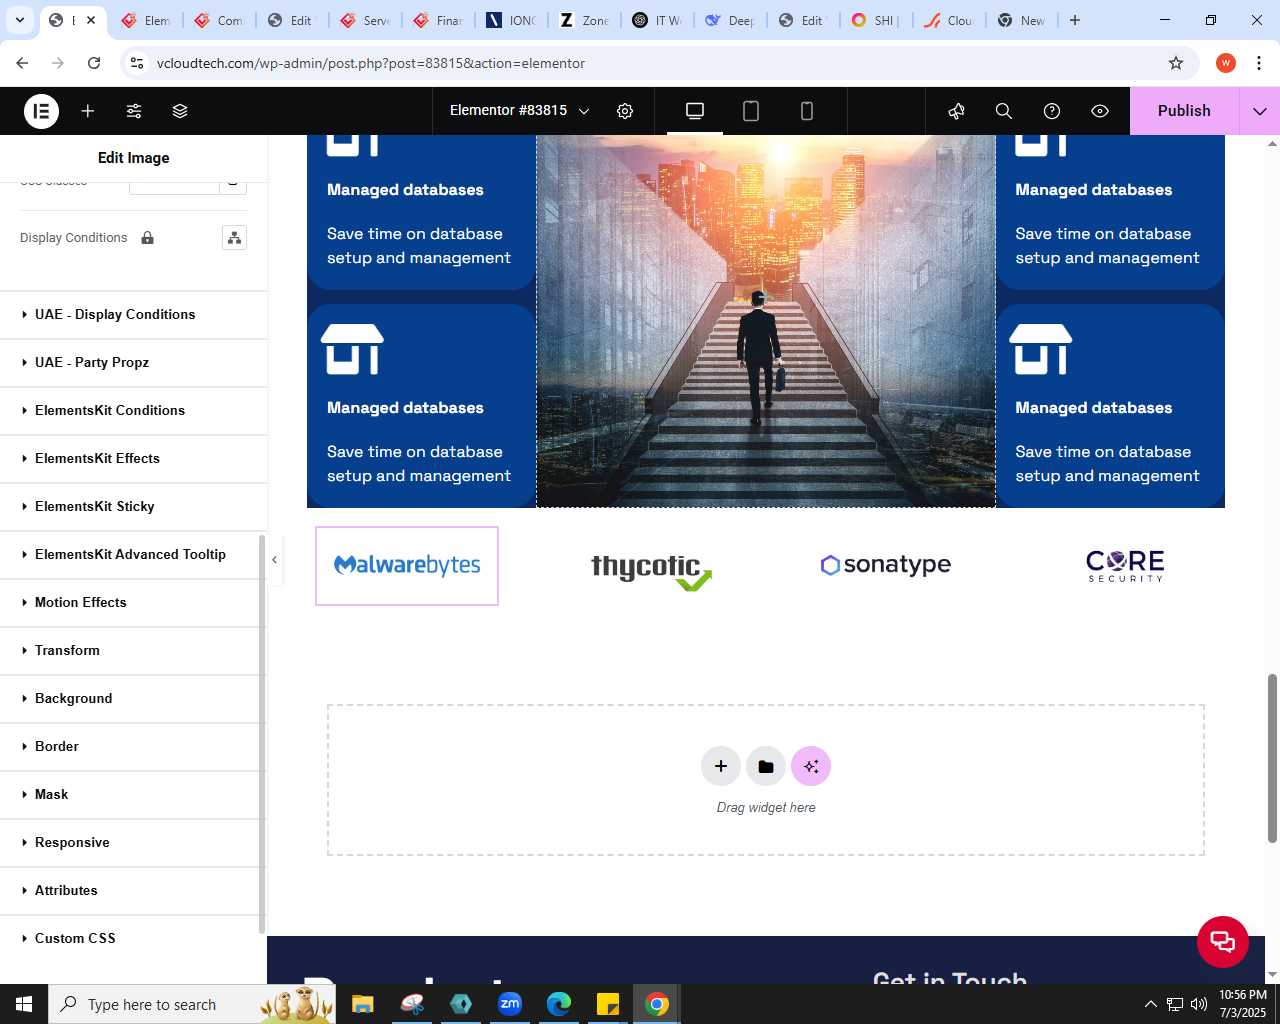This screenshot has width=1280, height=1024.
Task: Open Chrome menu three dots
Action: click(1260, 63)
